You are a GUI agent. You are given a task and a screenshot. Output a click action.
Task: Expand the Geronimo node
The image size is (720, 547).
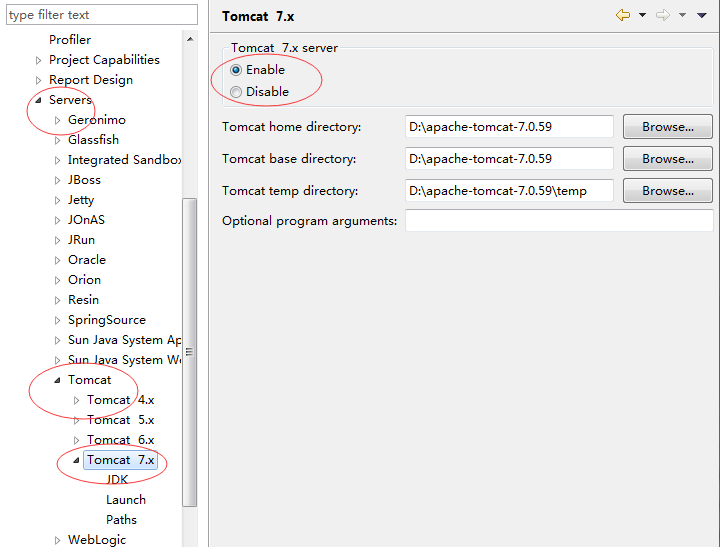point(57,120)
